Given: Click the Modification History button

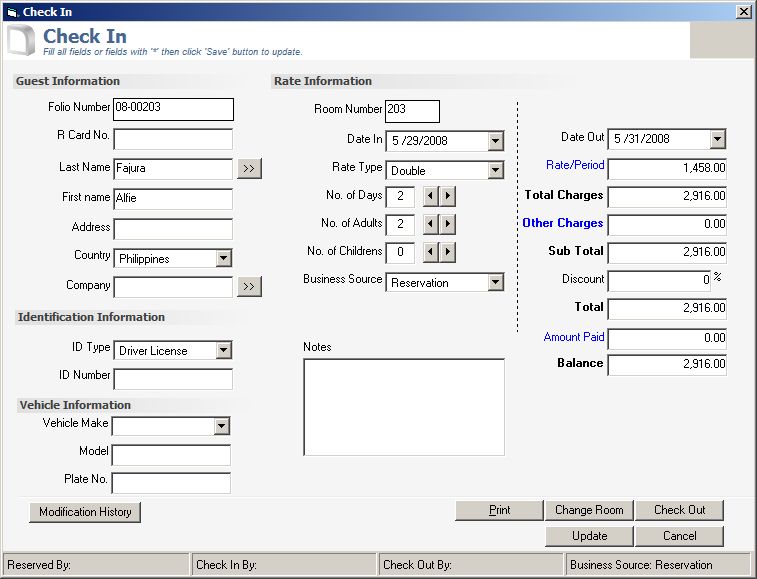Looking at the screenshot, I should coord(85,512).
